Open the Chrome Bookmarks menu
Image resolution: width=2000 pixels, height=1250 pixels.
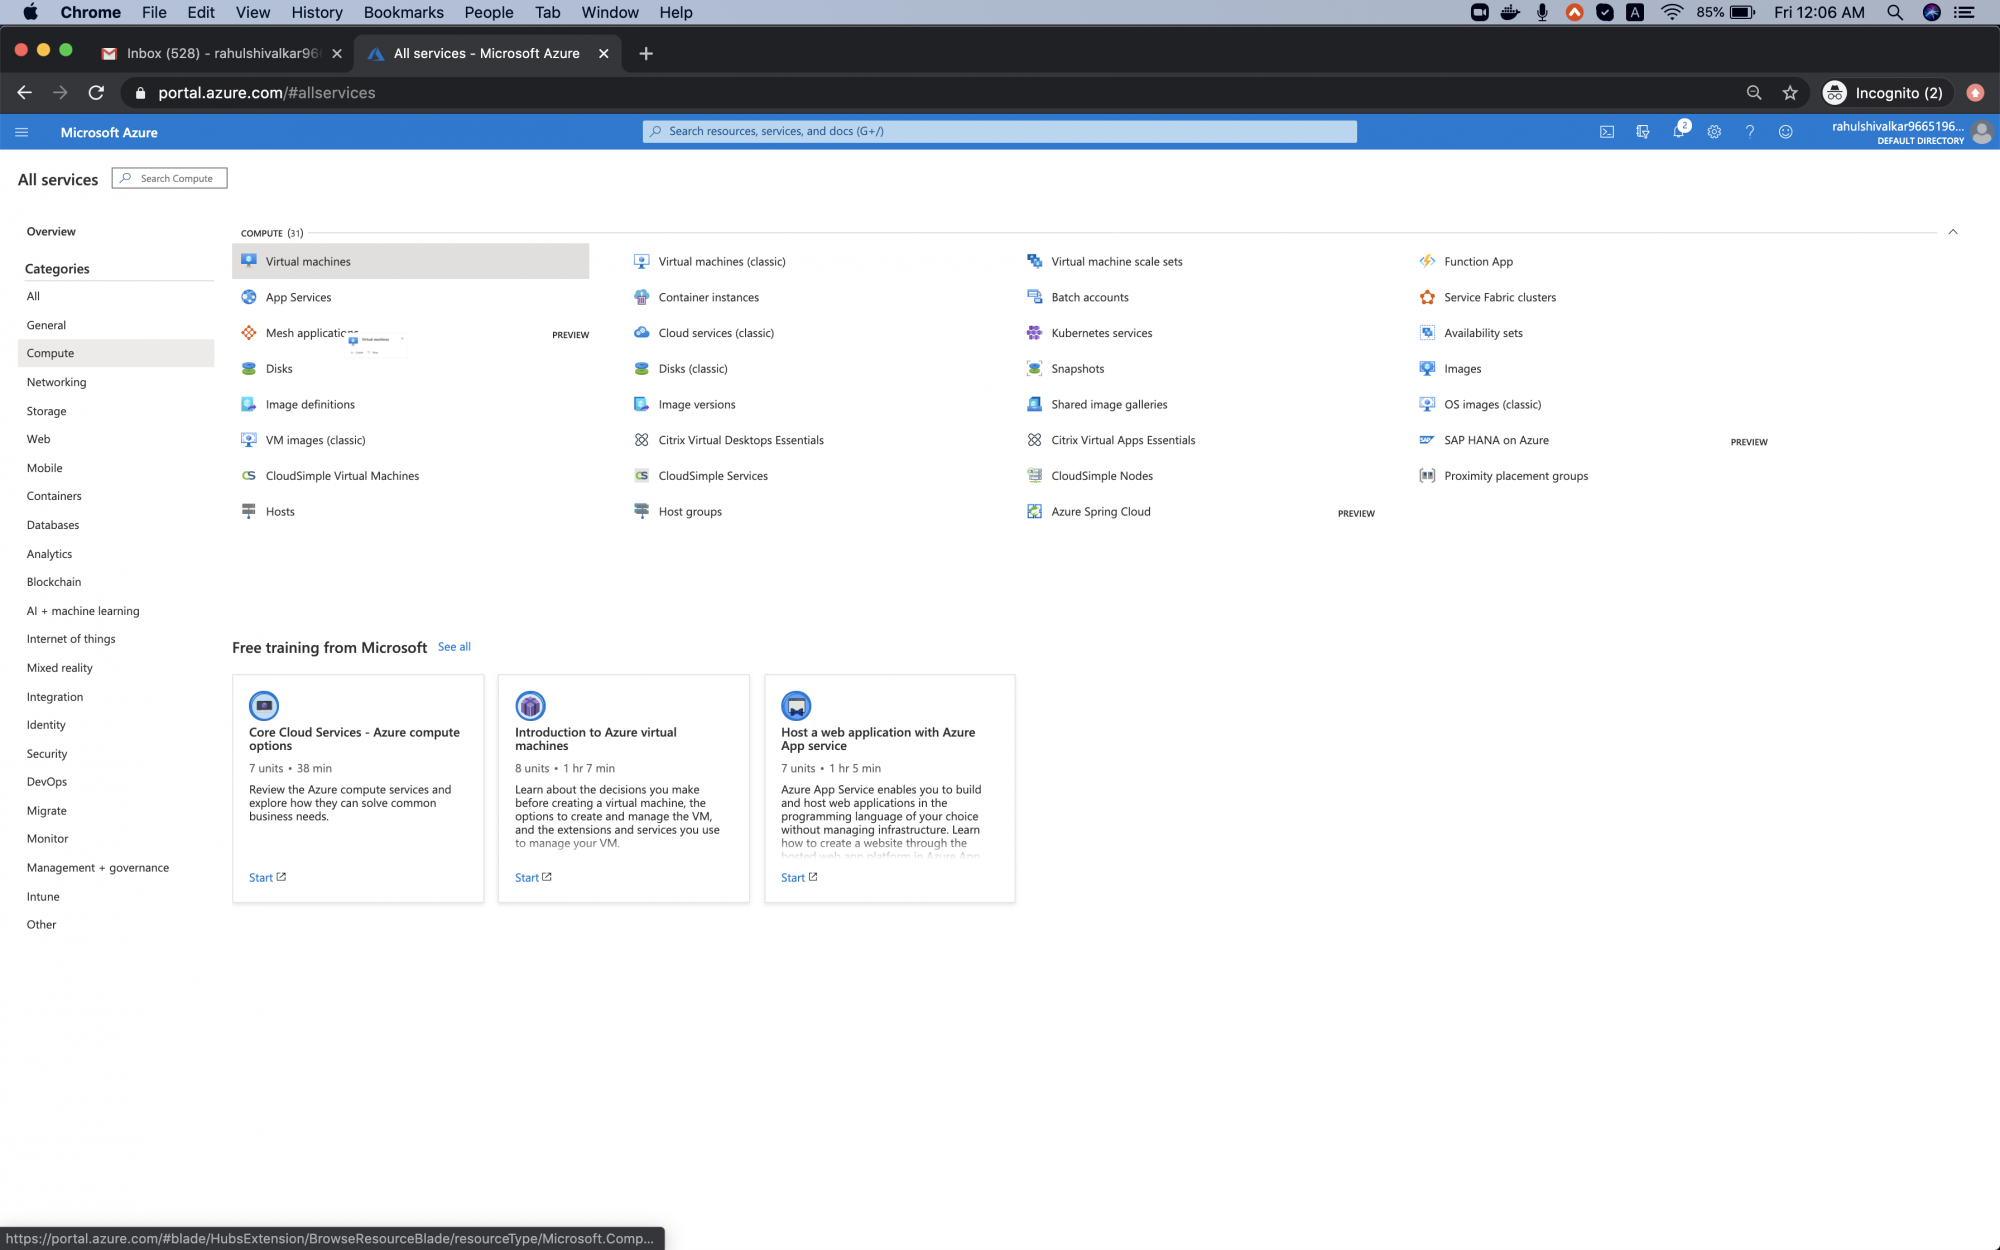coord(403,12)
